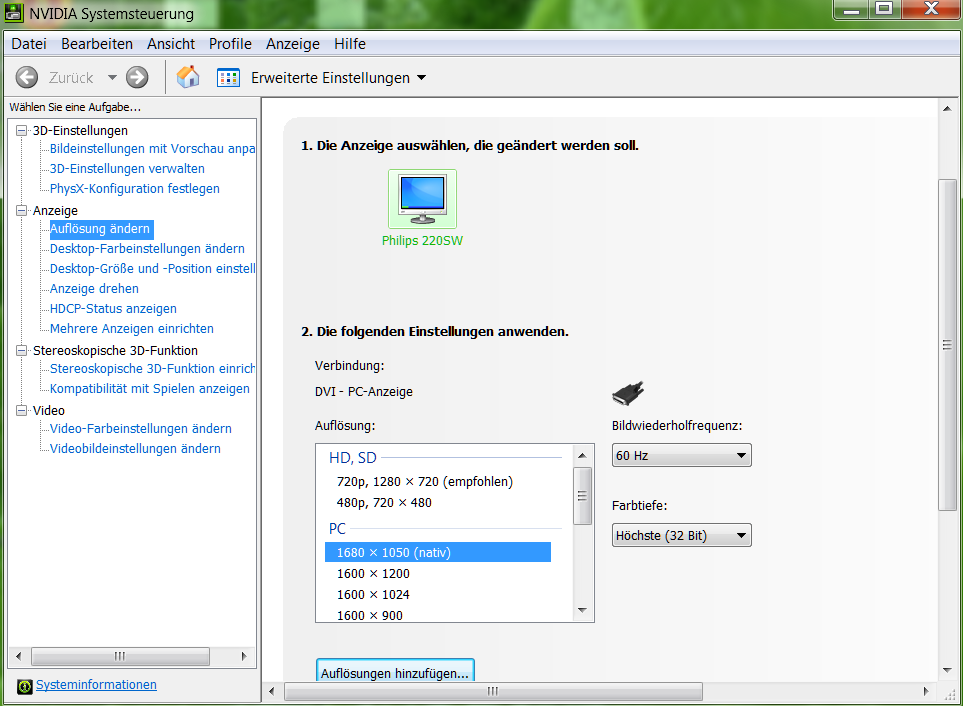Click the main panel horizontal scrollbar thumb
Viewport: 963px width, 706px height.
[493, 691]
